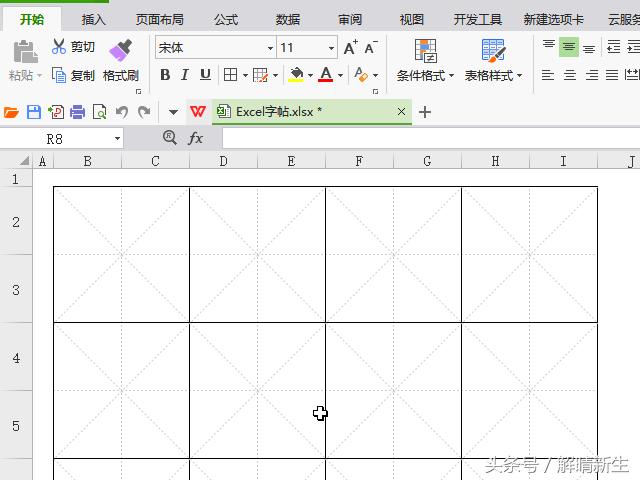640x480 pixels.
Task: Add a new document tab
Action: click(425, 112)
